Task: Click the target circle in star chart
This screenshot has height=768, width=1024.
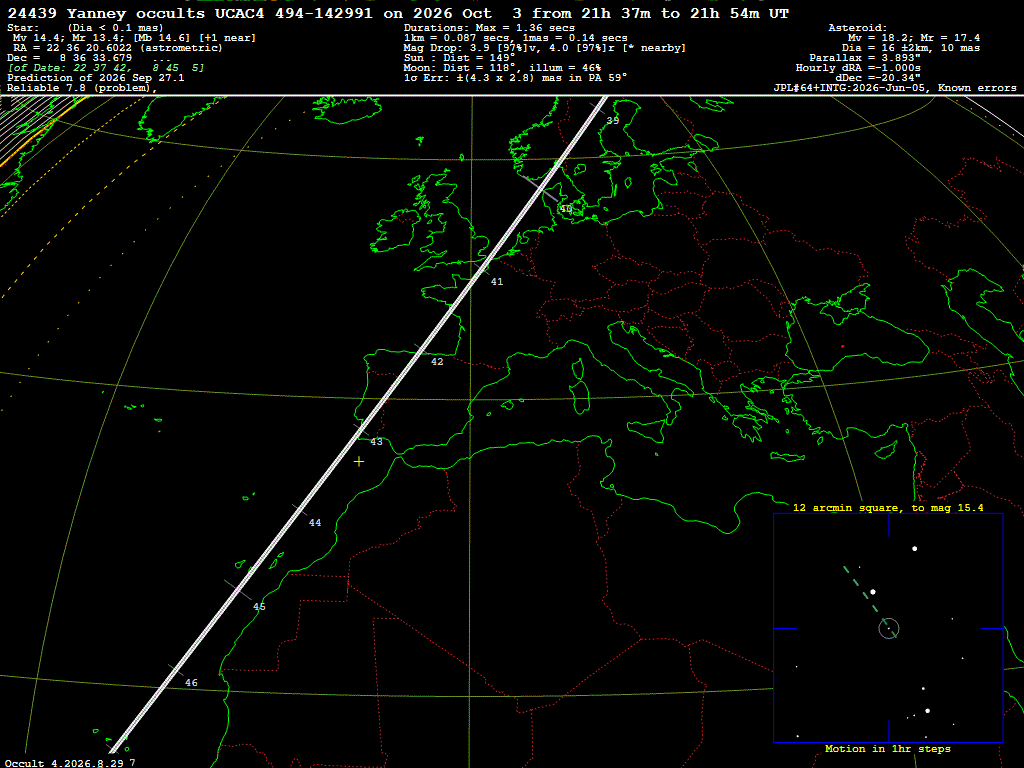Action: point(889,628)
